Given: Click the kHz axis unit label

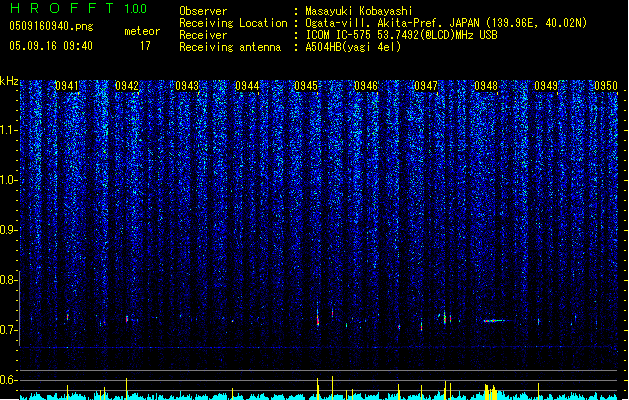Looking at the screenshot, I should pyautogui.click(x=9, y=81).
